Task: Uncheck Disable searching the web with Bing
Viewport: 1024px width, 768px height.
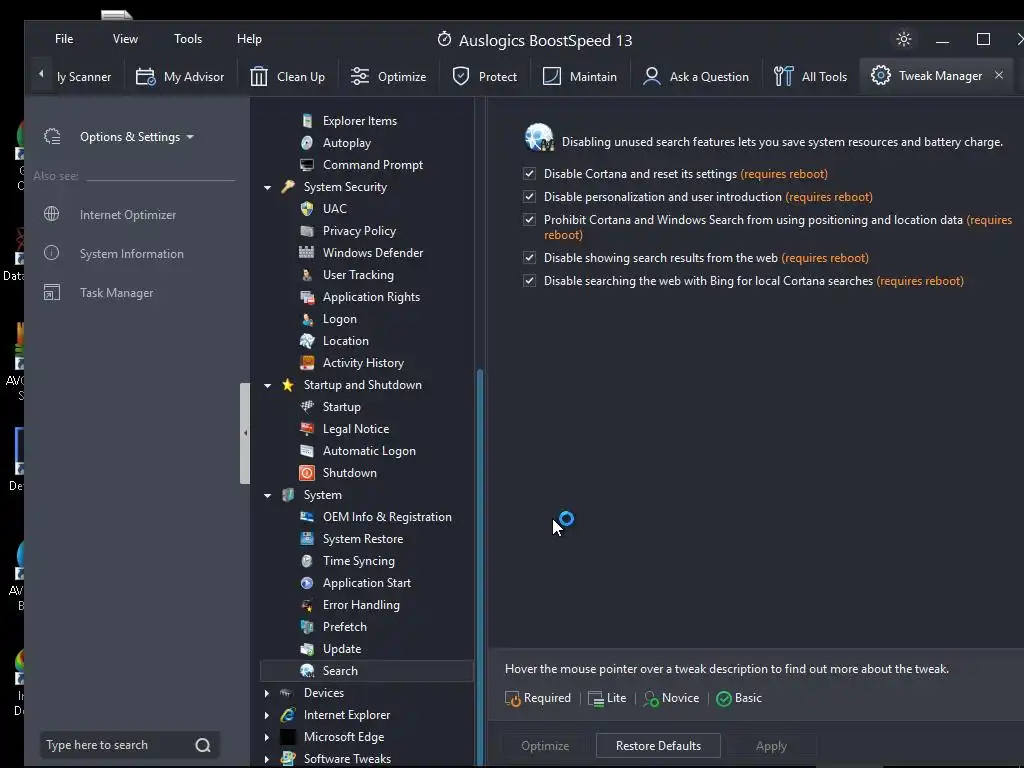Action: [x=530, y=281]
